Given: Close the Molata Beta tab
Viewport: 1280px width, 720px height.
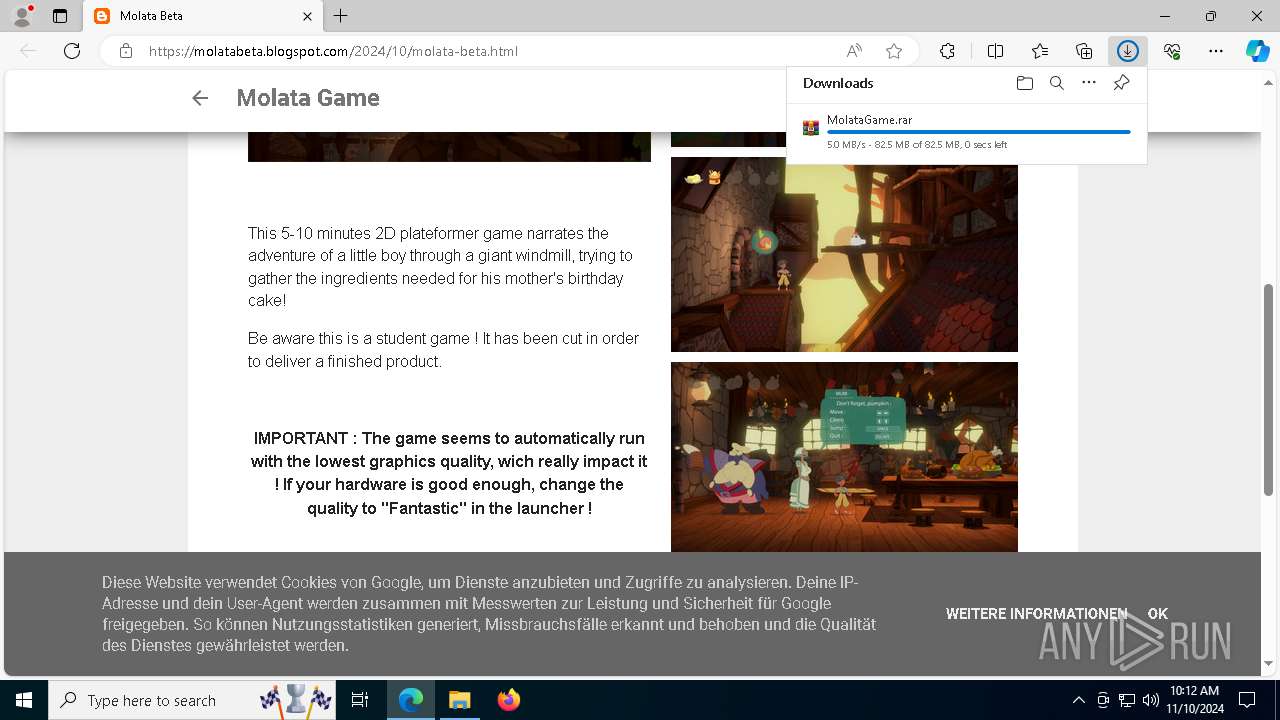Looking at the screenshot, I should coord(308,16).
